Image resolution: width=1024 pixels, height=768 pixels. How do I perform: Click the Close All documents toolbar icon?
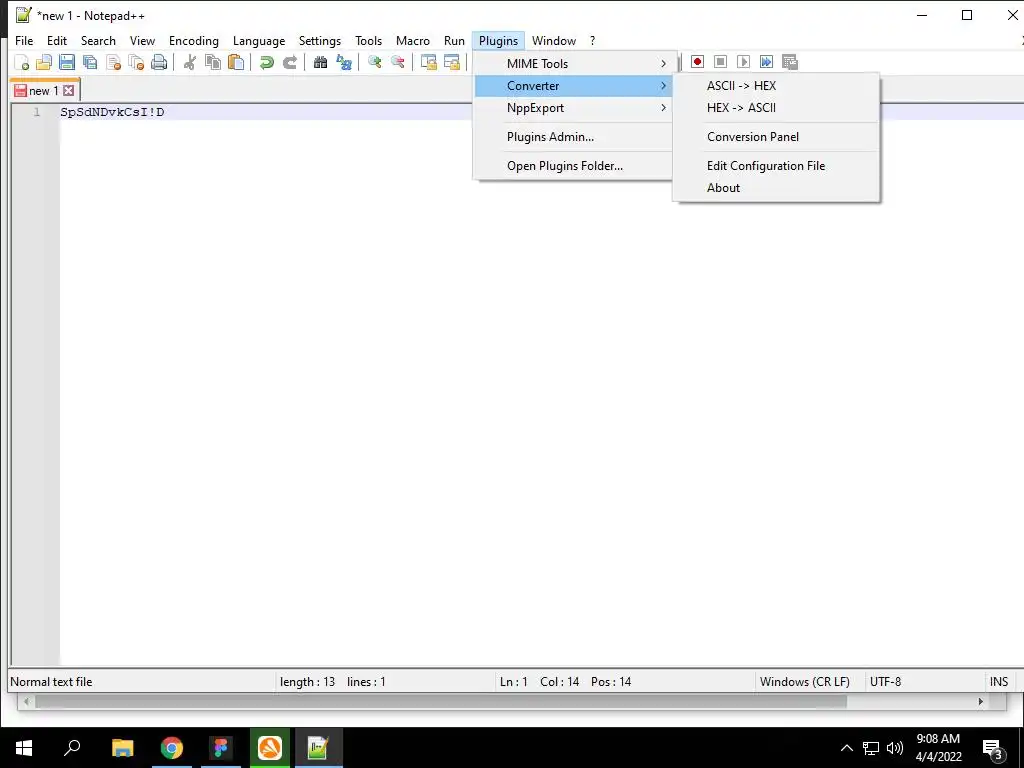tap(136, 63)
